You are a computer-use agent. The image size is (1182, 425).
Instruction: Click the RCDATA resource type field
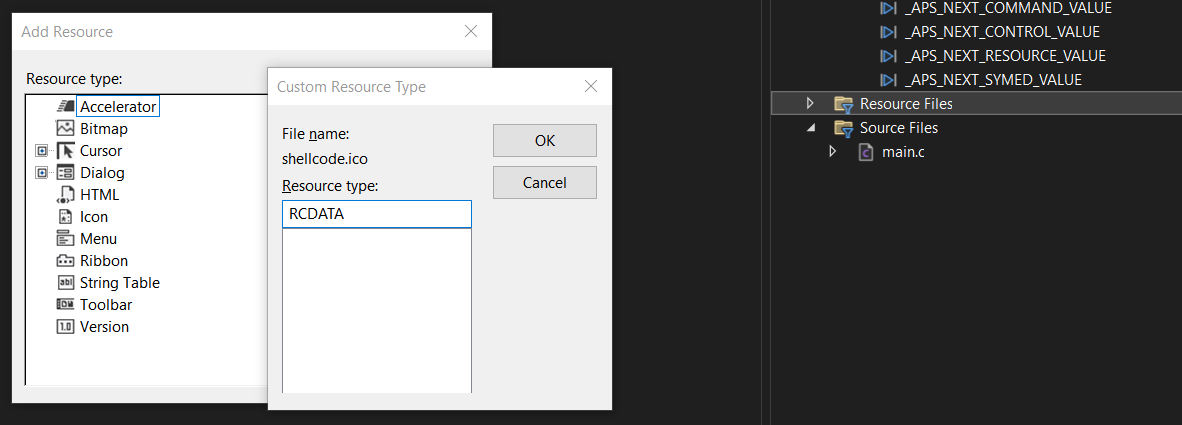(376, 214)
